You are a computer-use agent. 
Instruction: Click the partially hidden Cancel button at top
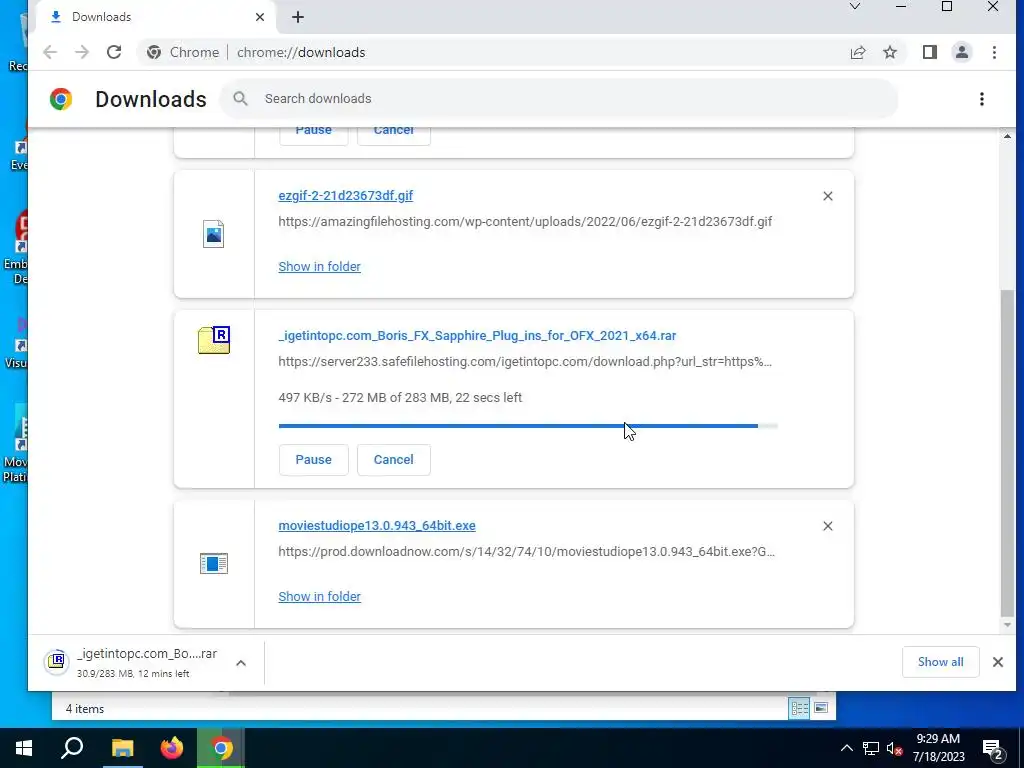[394, 136]
